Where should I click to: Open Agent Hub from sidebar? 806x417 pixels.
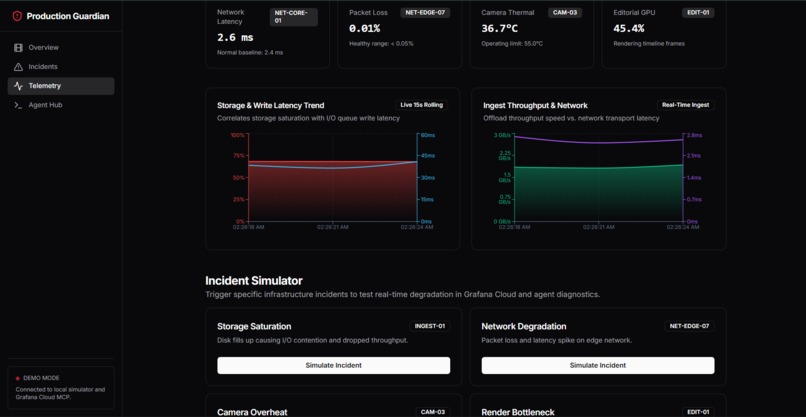point(61,105)
